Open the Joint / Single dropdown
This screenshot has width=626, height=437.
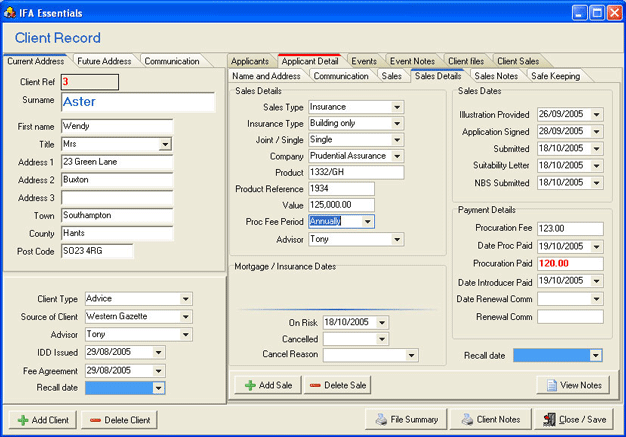point(397,140)
